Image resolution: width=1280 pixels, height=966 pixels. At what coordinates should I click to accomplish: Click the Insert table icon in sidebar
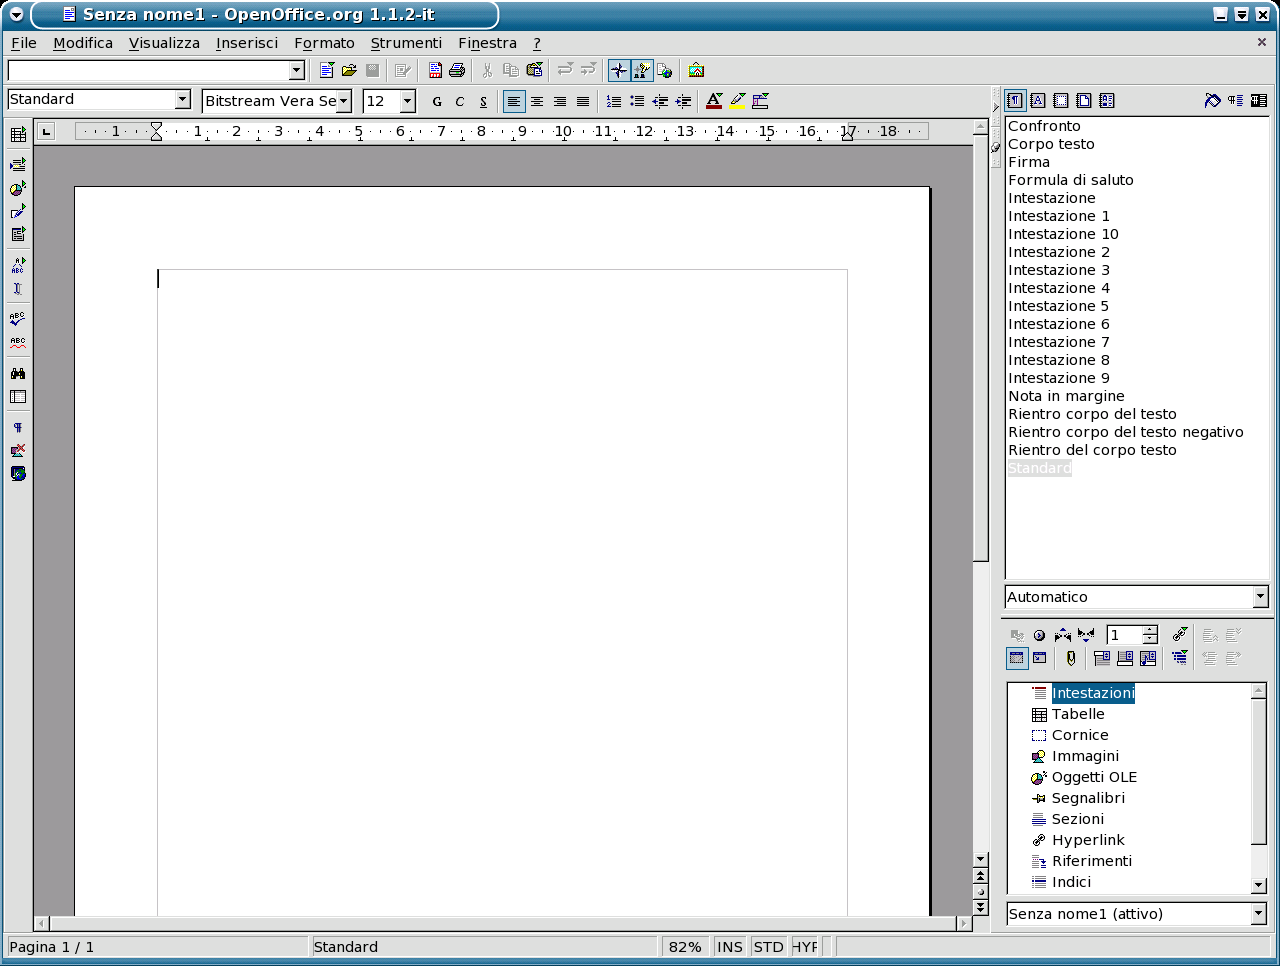click(x=18, y=135)
